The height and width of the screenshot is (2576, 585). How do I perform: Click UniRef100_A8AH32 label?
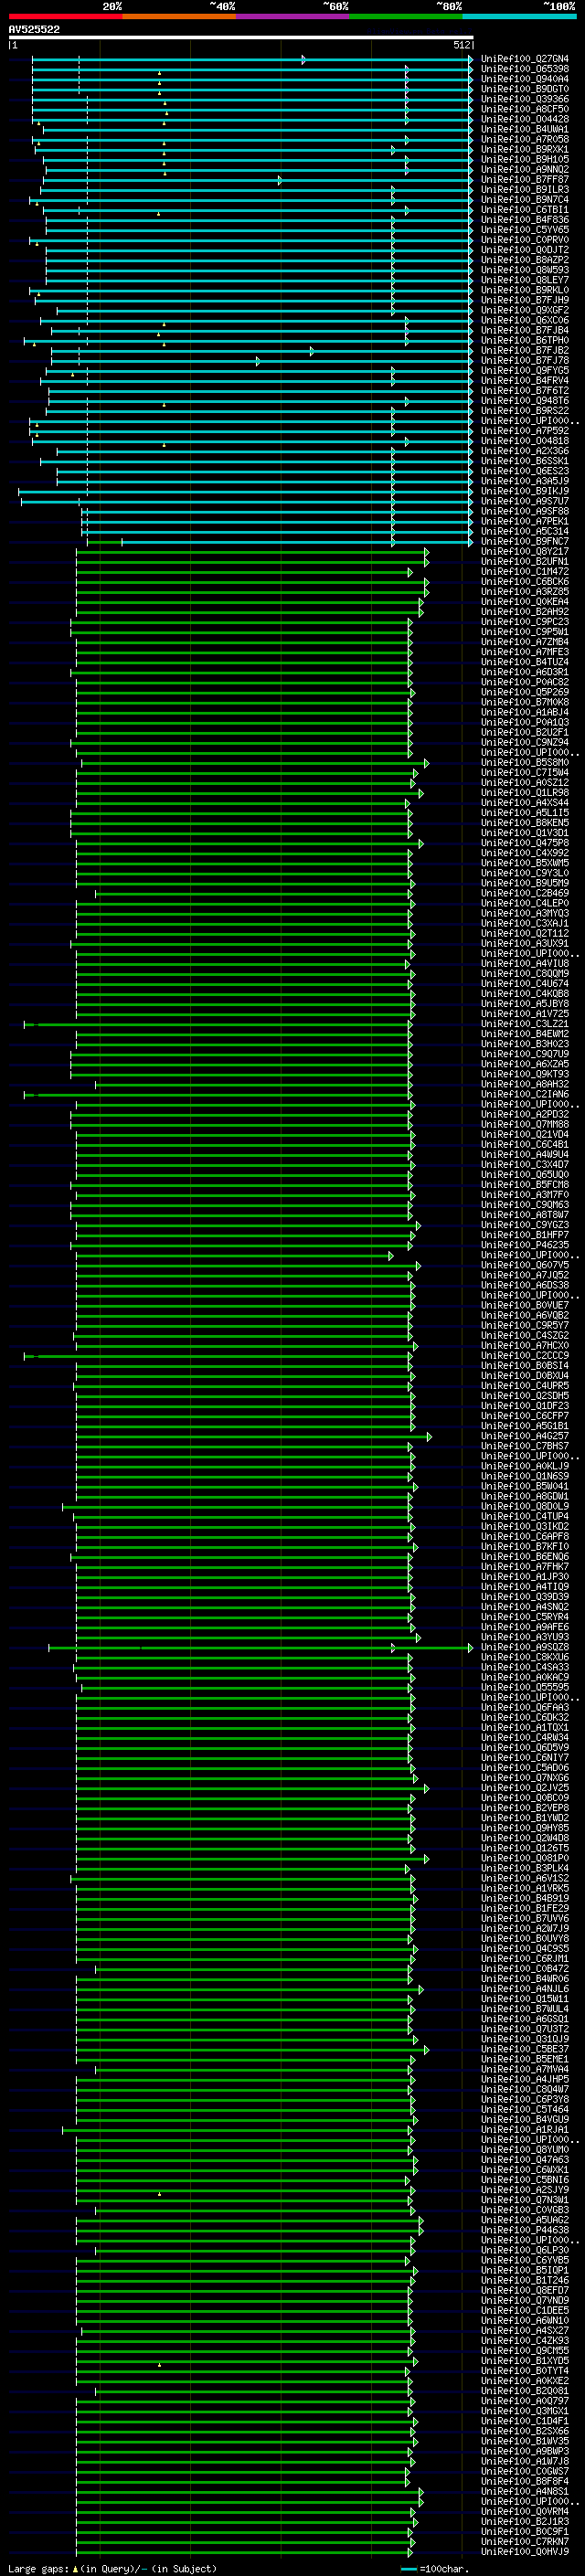(525, 1084)
